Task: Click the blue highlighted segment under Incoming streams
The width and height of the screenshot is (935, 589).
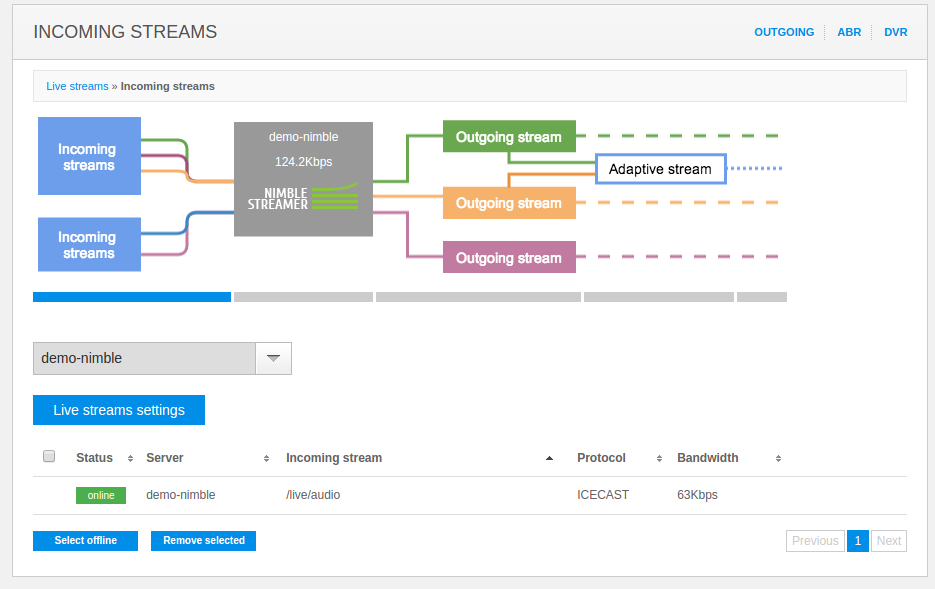Action: point(132,297)
